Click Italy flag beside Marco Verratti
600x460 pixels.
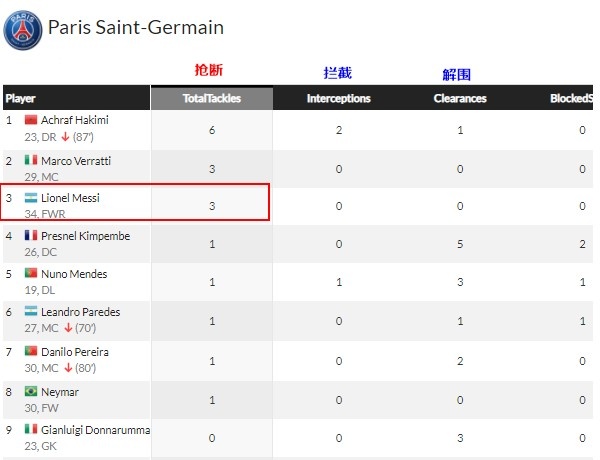click(x=31, y=160)
